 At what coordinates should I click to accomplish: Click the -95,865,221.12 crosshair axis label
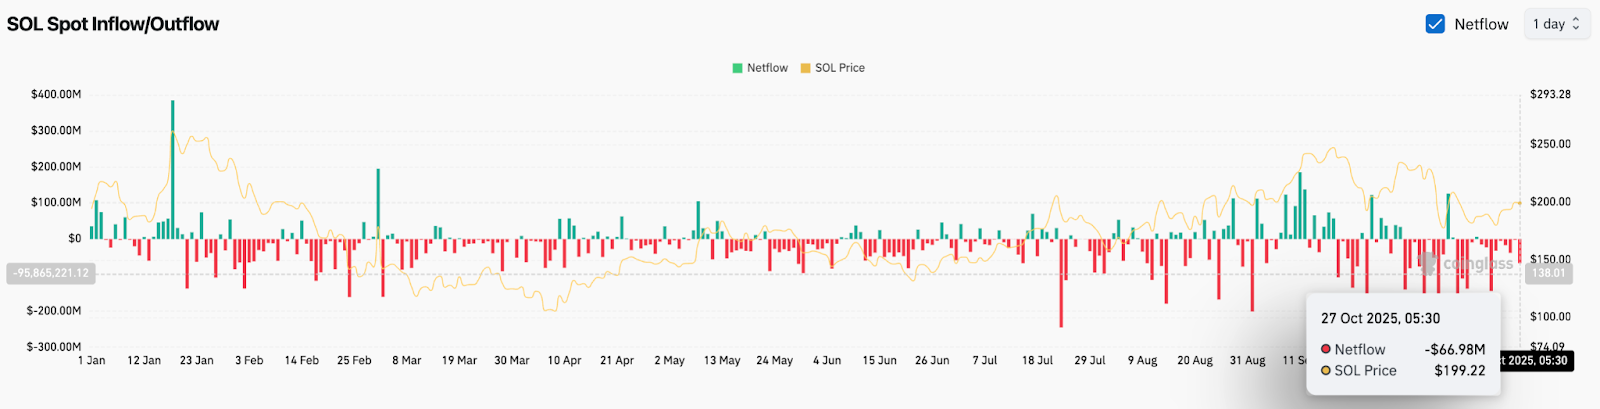point(51,273)
